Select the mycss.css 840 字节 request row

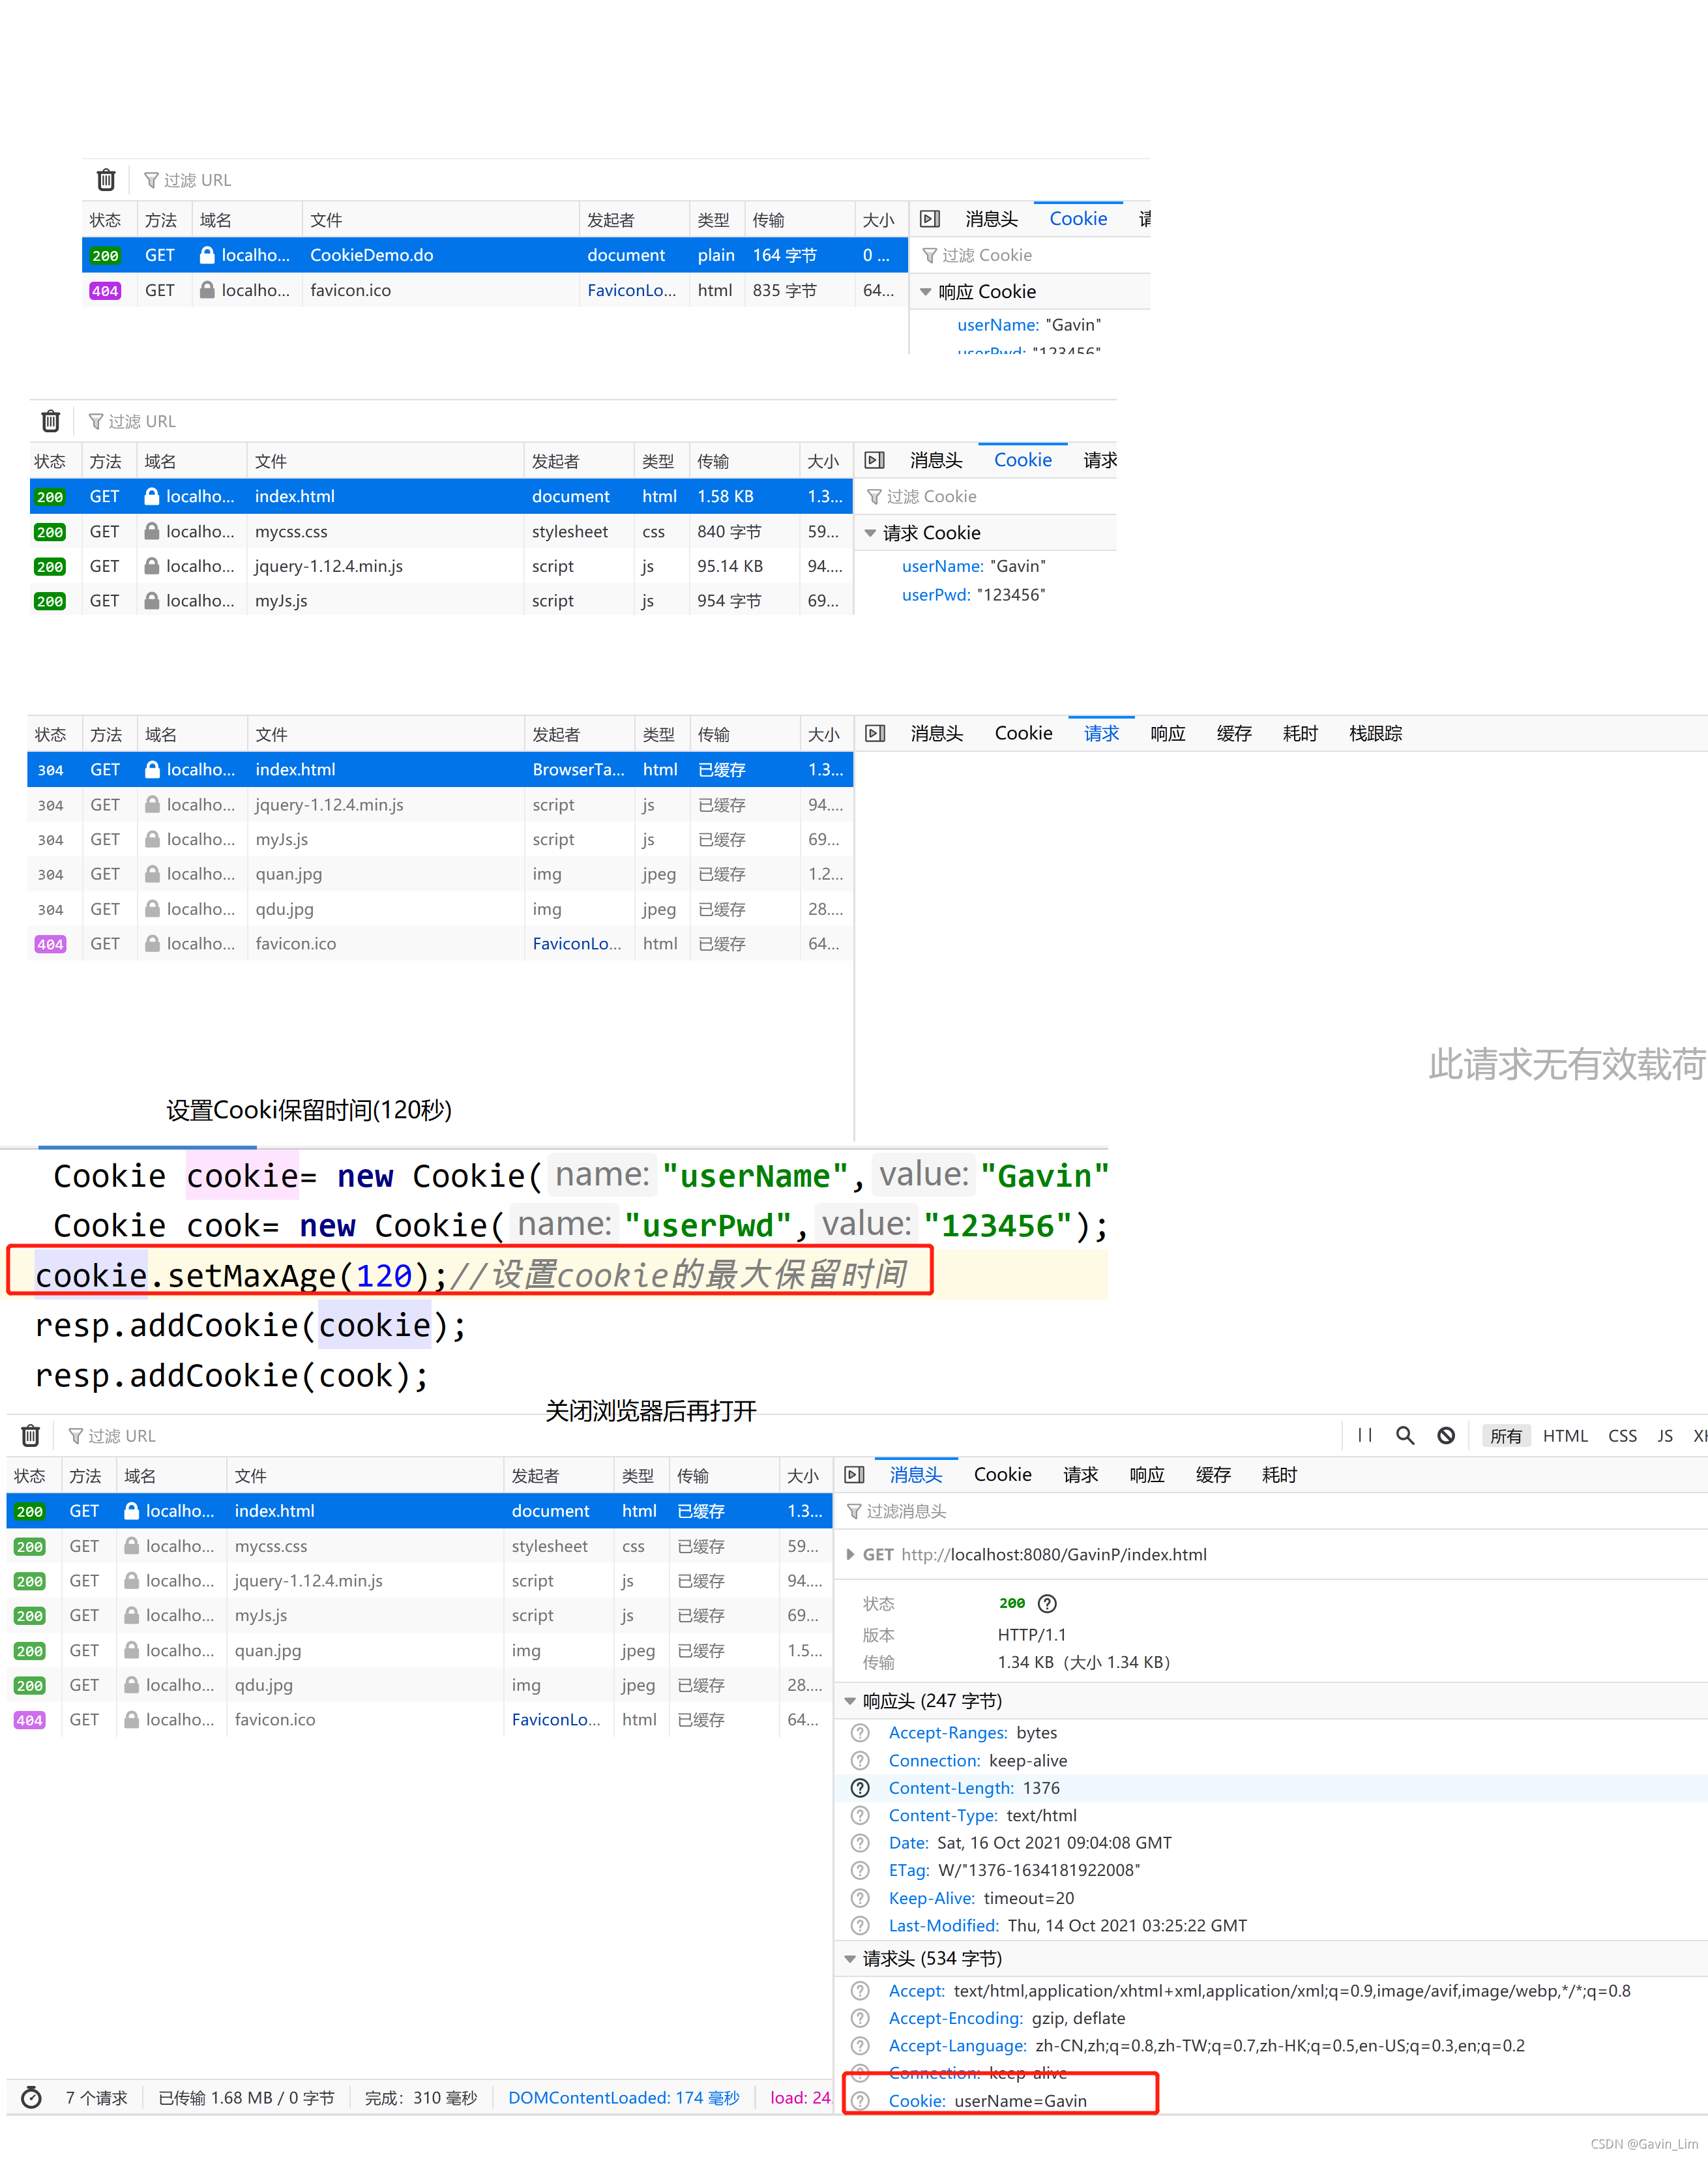[440, 531]
